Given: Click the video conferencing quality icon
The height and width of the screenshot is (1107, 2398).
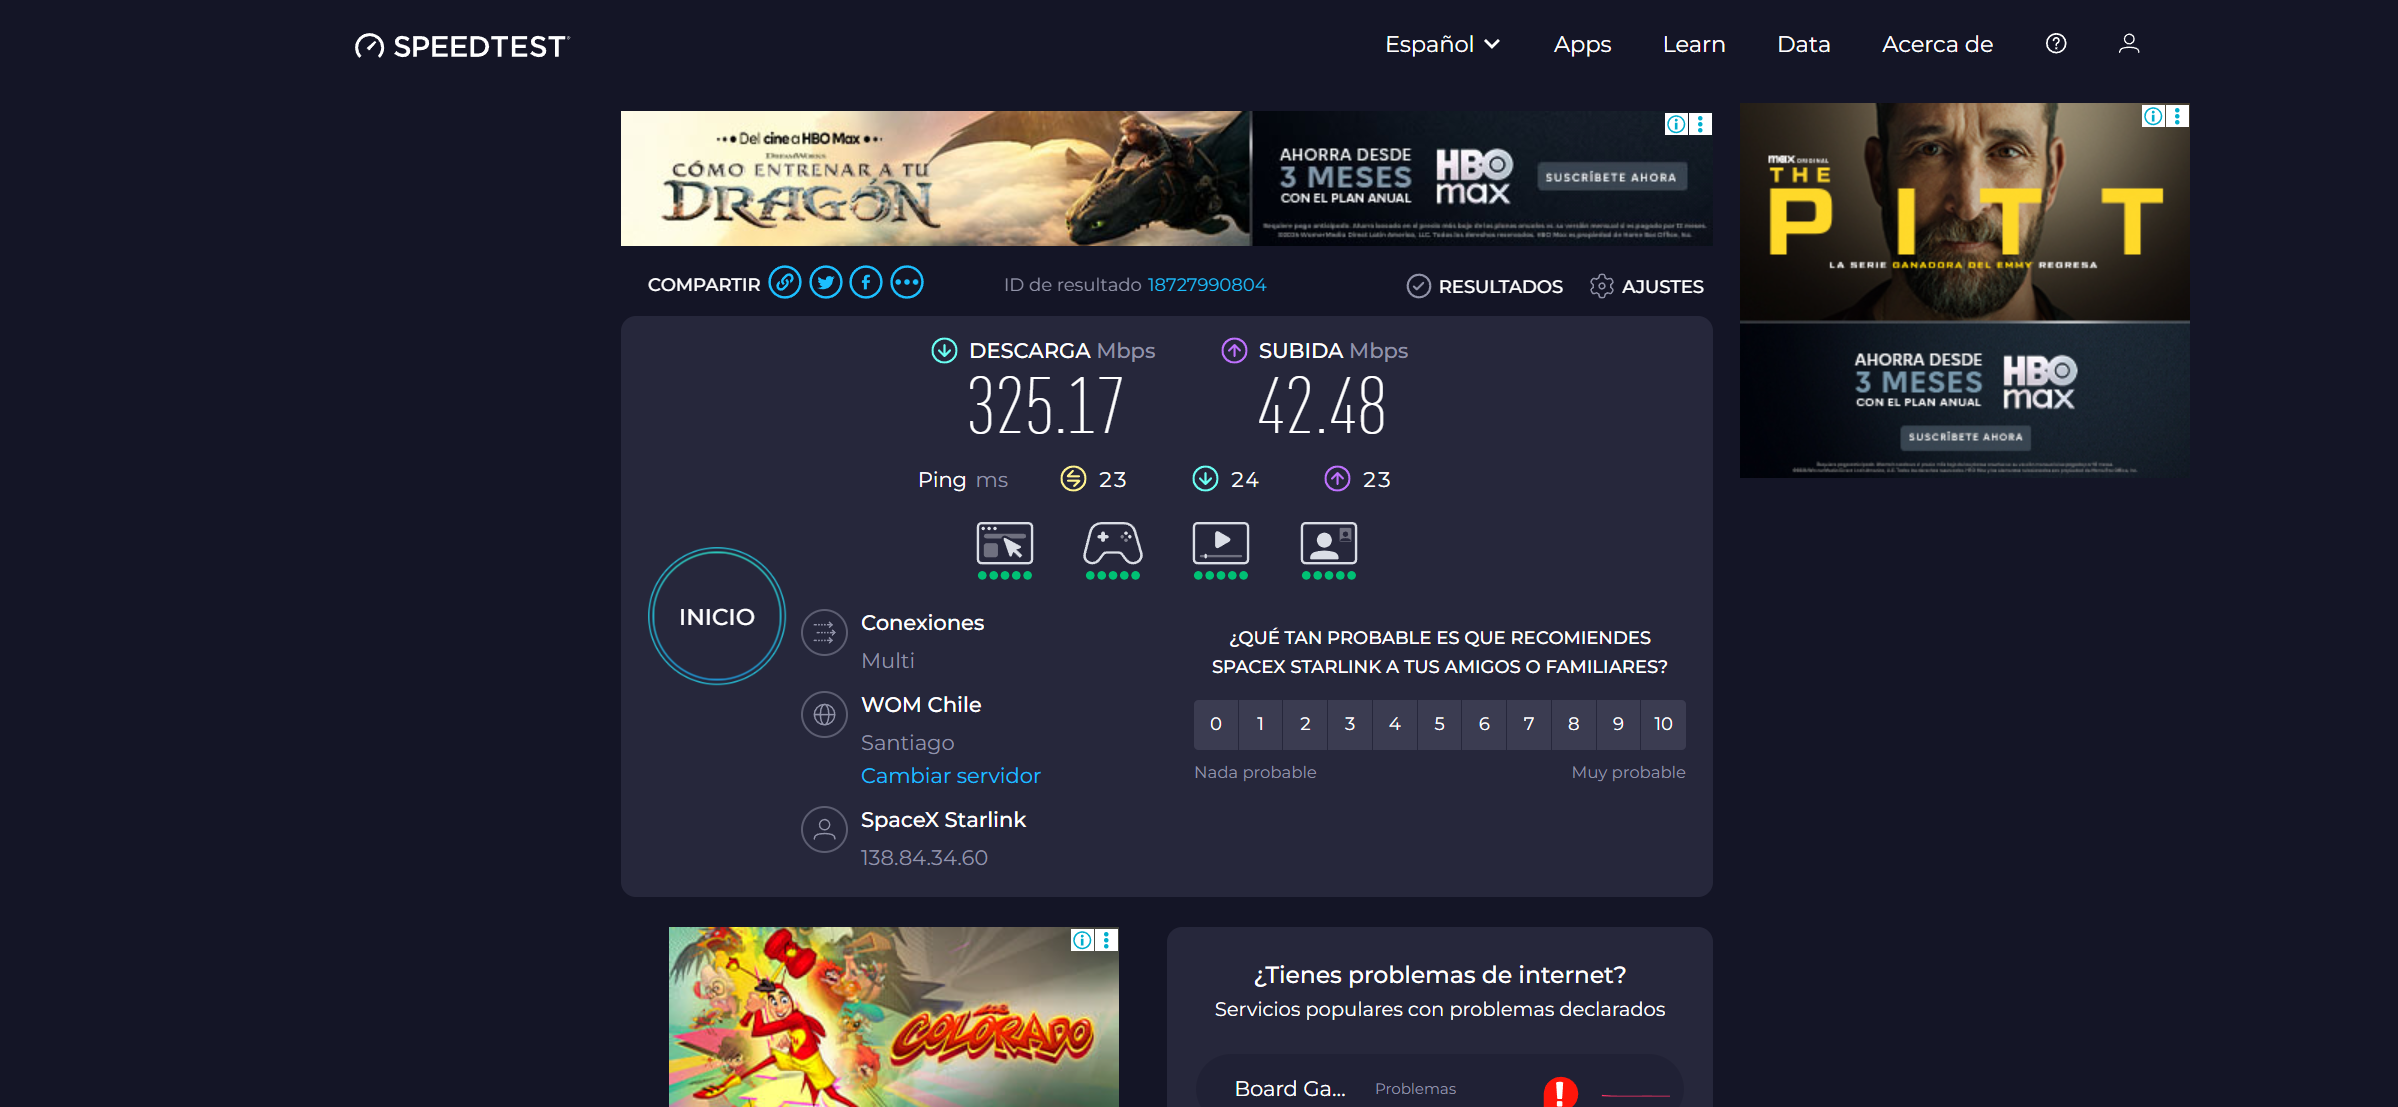Looking at the screenshot, I should click(1328, 545).
